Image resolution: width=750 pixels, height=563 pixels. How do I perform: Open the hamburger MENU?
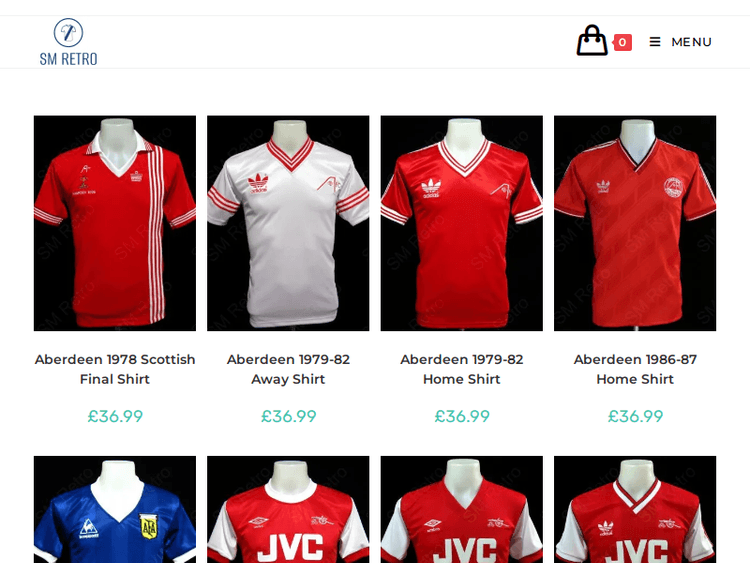pyautogui.click(x=680, y=42)
